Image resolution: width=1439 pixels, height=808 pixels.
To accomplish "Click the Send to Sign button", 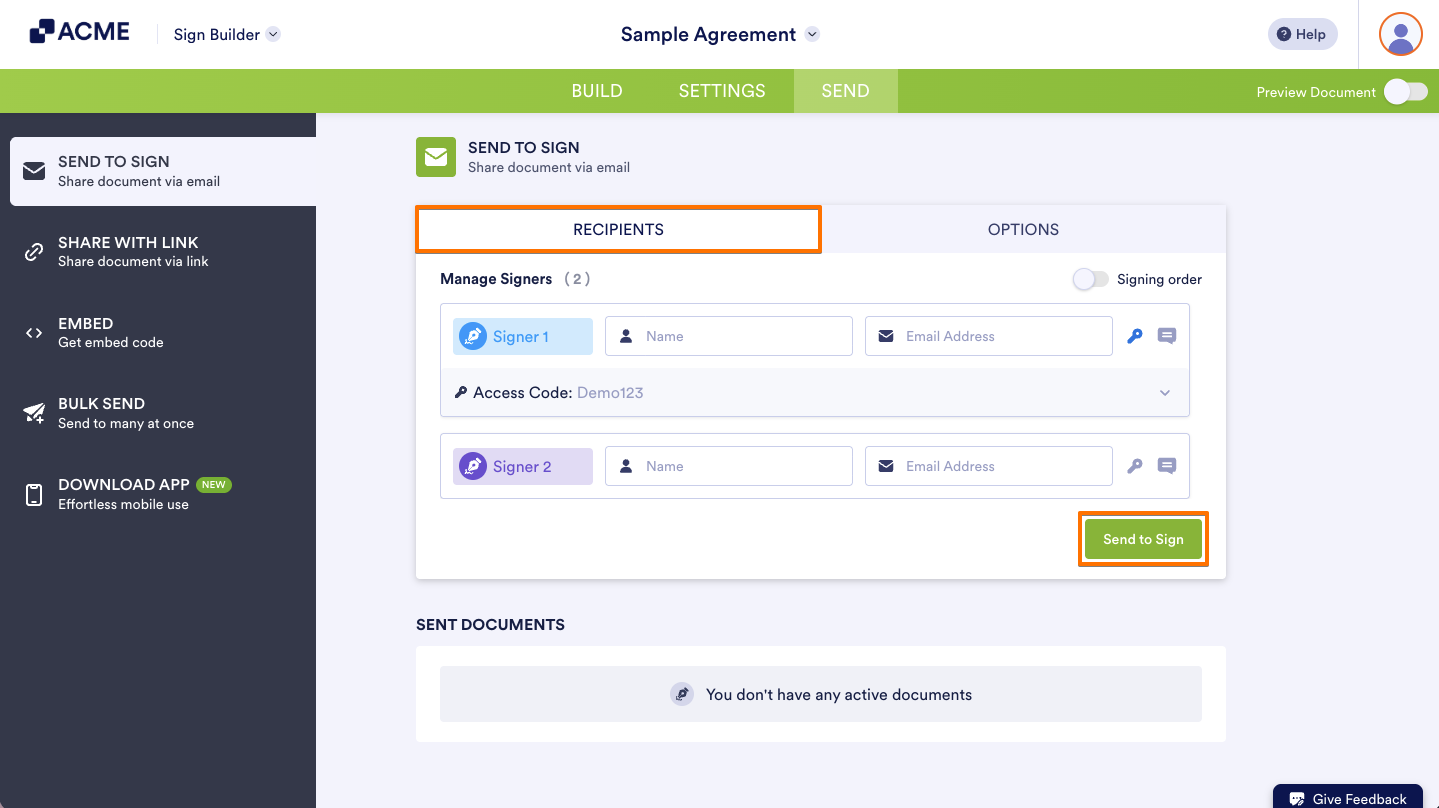I will (1143, 539).
